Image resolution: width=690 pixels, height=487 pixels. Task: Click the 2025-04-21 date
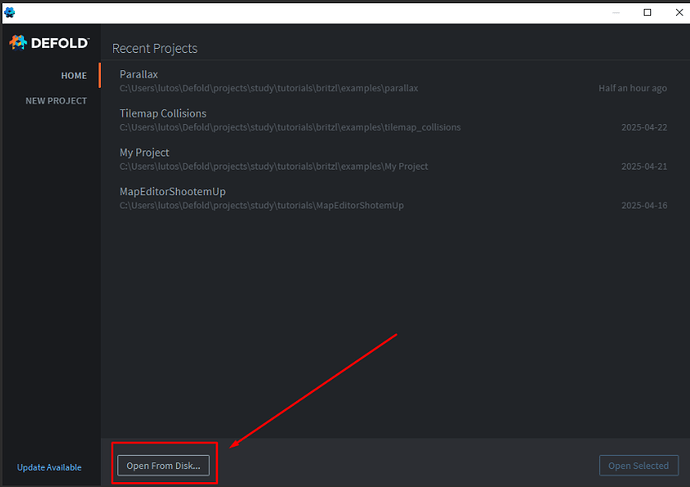click(644, 166)
